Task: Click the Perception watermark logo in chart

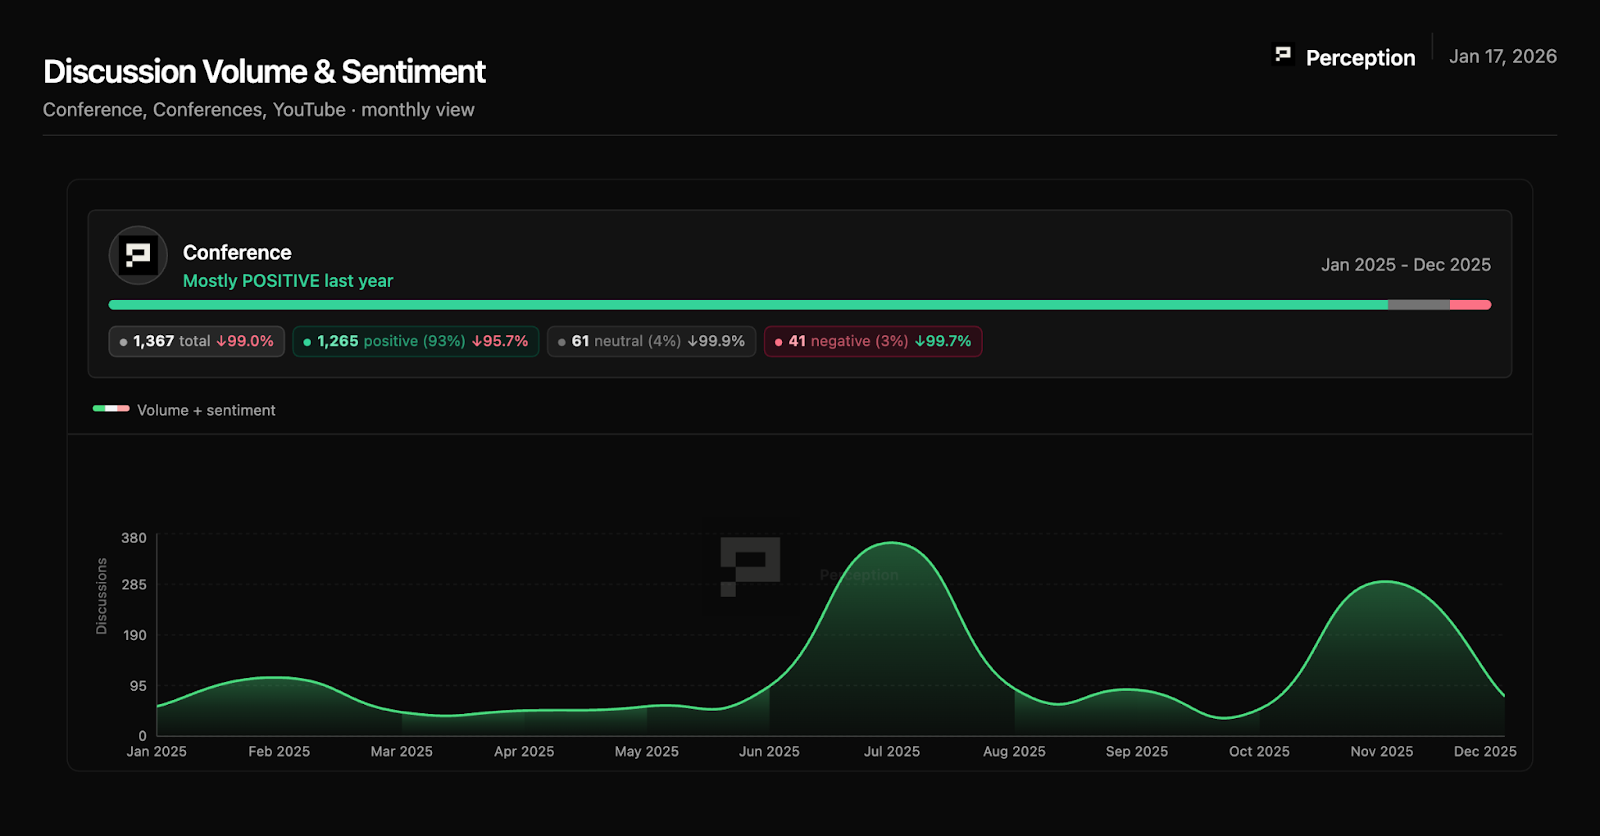Action: point(750,566)
